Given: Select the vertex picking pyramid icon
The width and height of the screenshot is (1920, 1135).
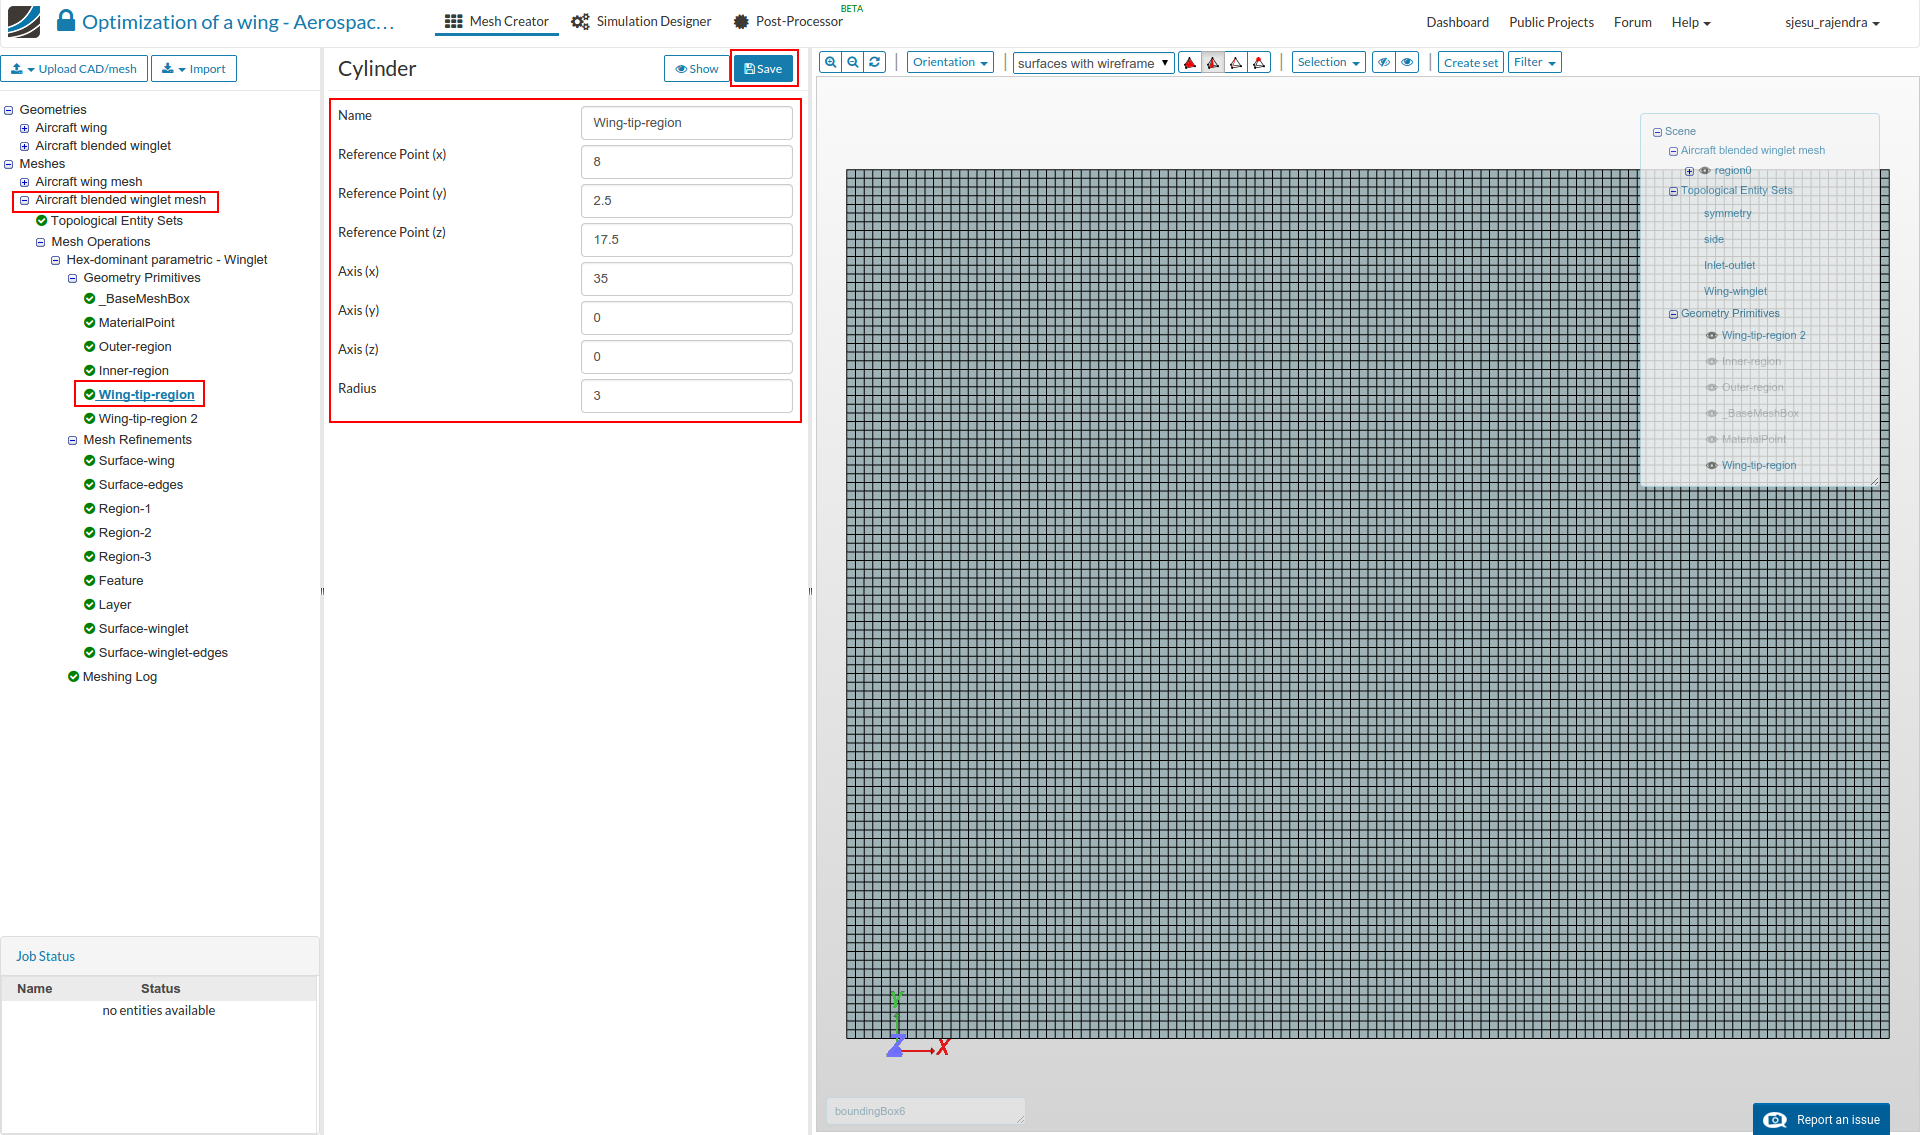Looking at the screenshot, I should click(1259, 63).
